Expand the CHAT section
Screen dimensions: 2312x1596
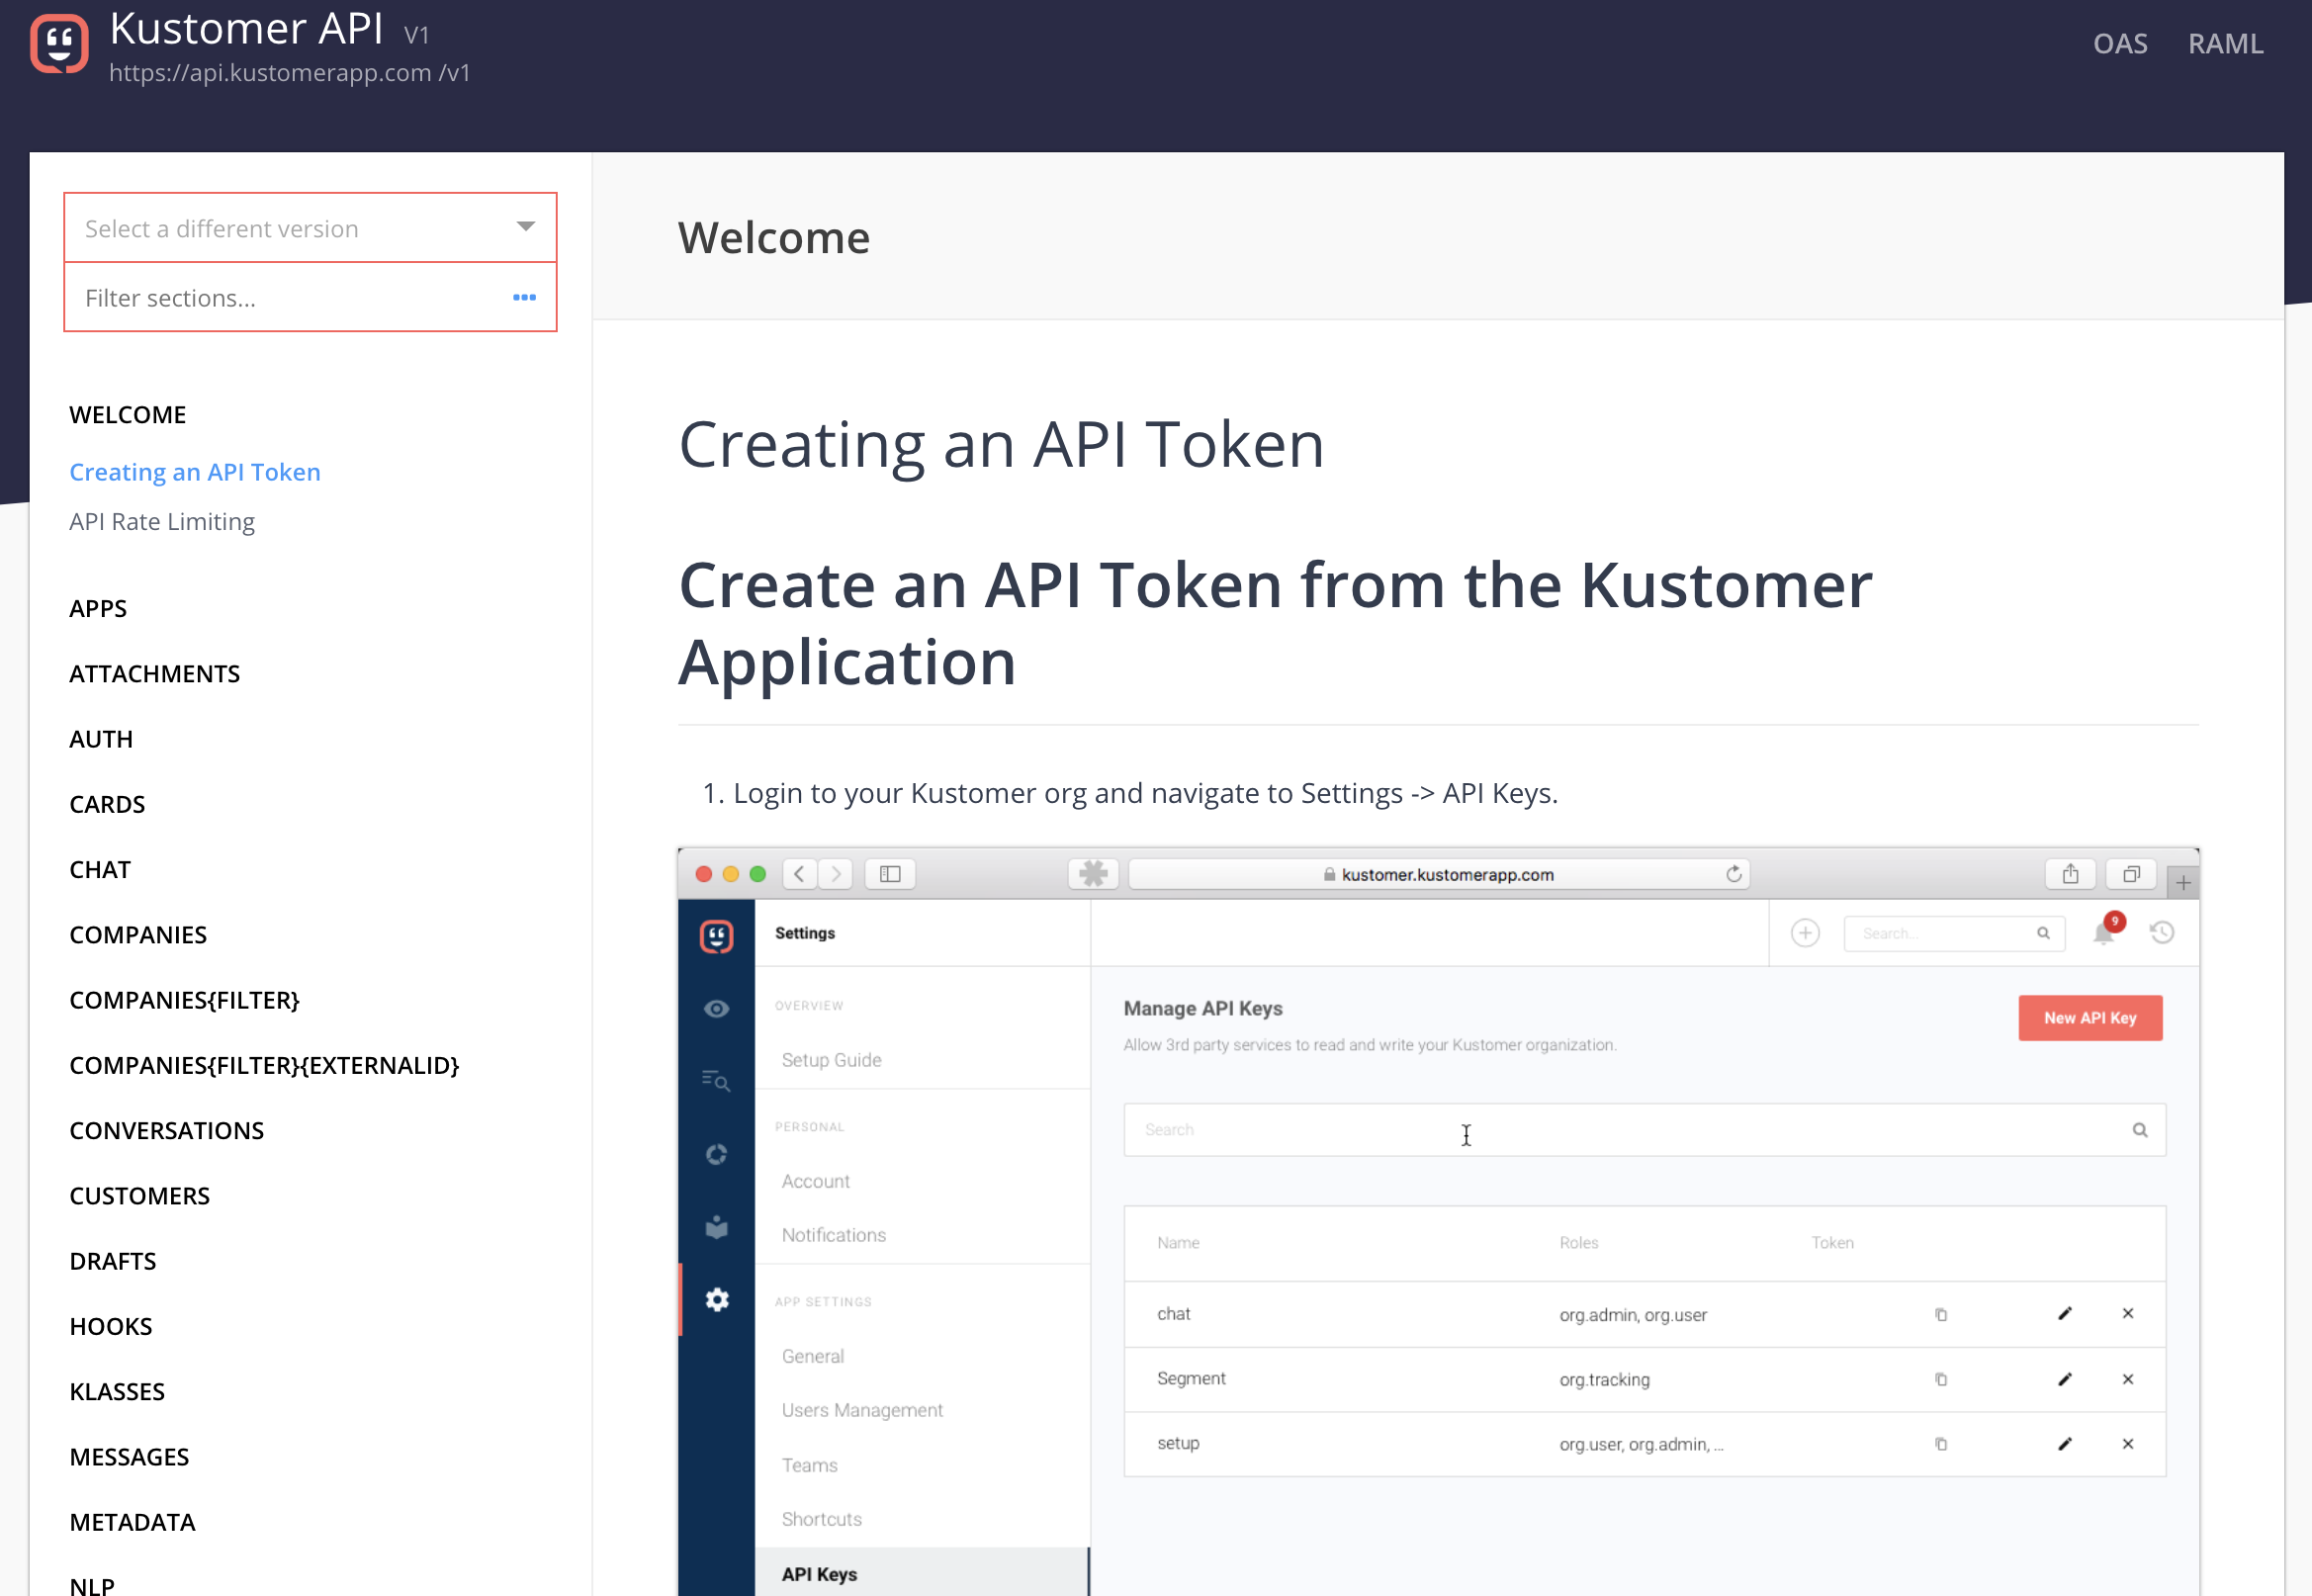pyautogui.click(x=100, y=870)
